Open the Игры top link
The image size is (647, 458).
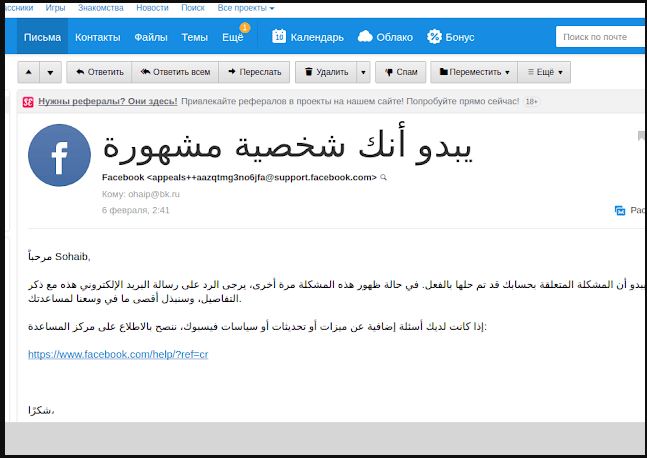tap(55, 8)
